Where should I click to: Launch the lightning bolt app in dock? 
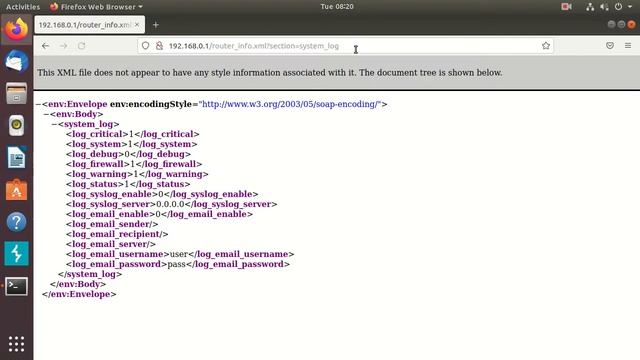tap(16, 254)
